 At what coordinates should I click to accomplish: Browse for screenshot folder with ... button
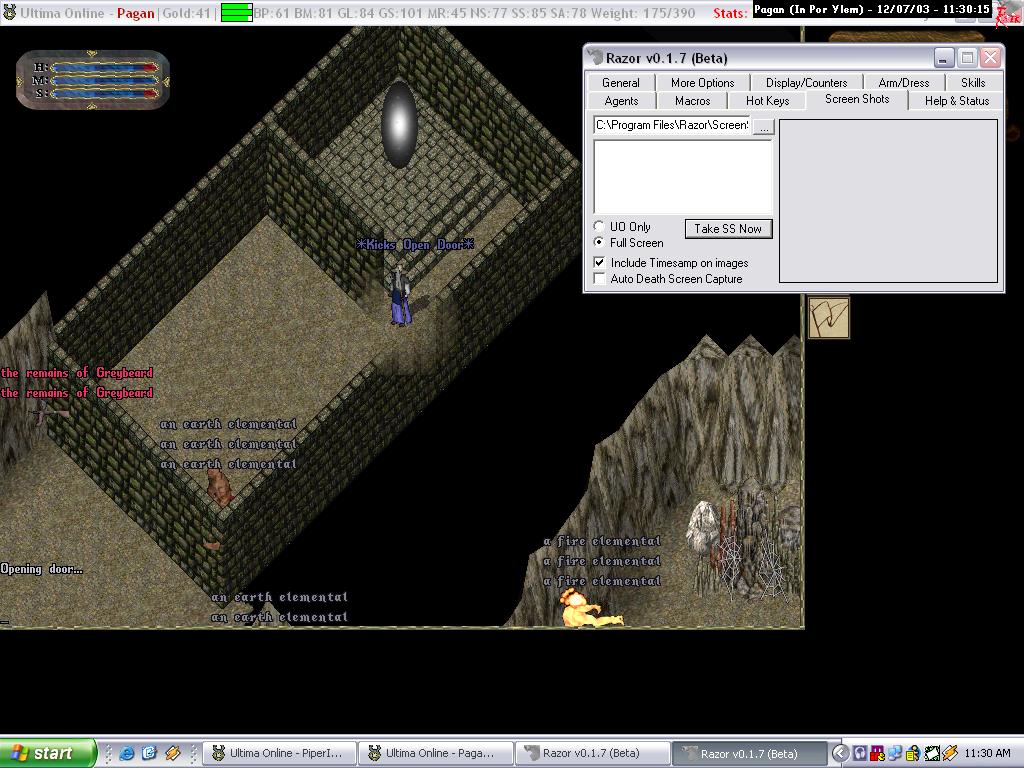click(763, 126)
